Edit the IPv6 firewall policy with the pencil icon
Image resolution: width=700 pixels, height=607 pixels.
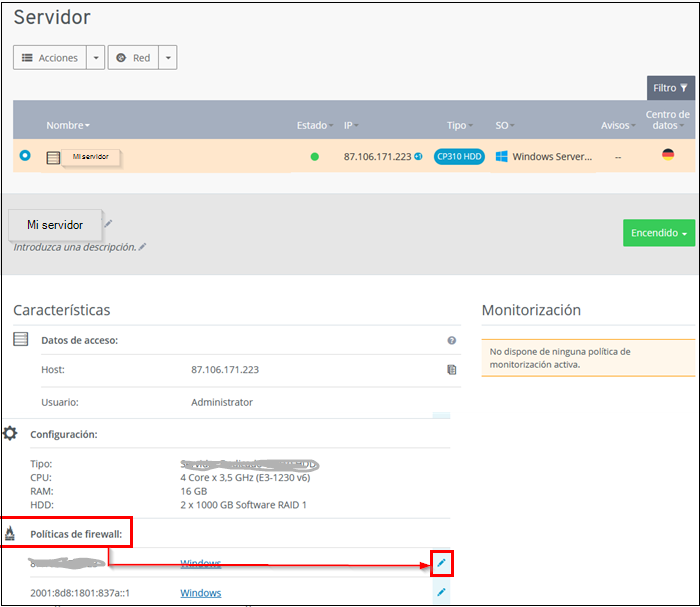click(x=441, y=593)
